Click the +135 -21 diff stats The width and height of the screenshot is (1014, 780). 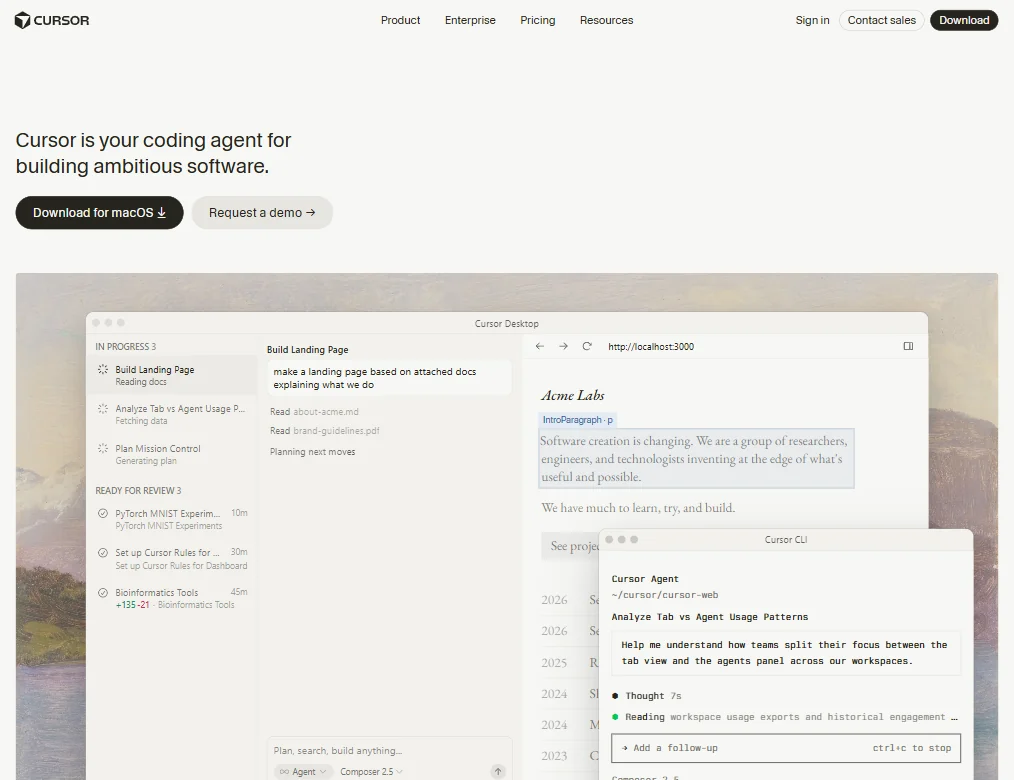(x=132, y=605)
